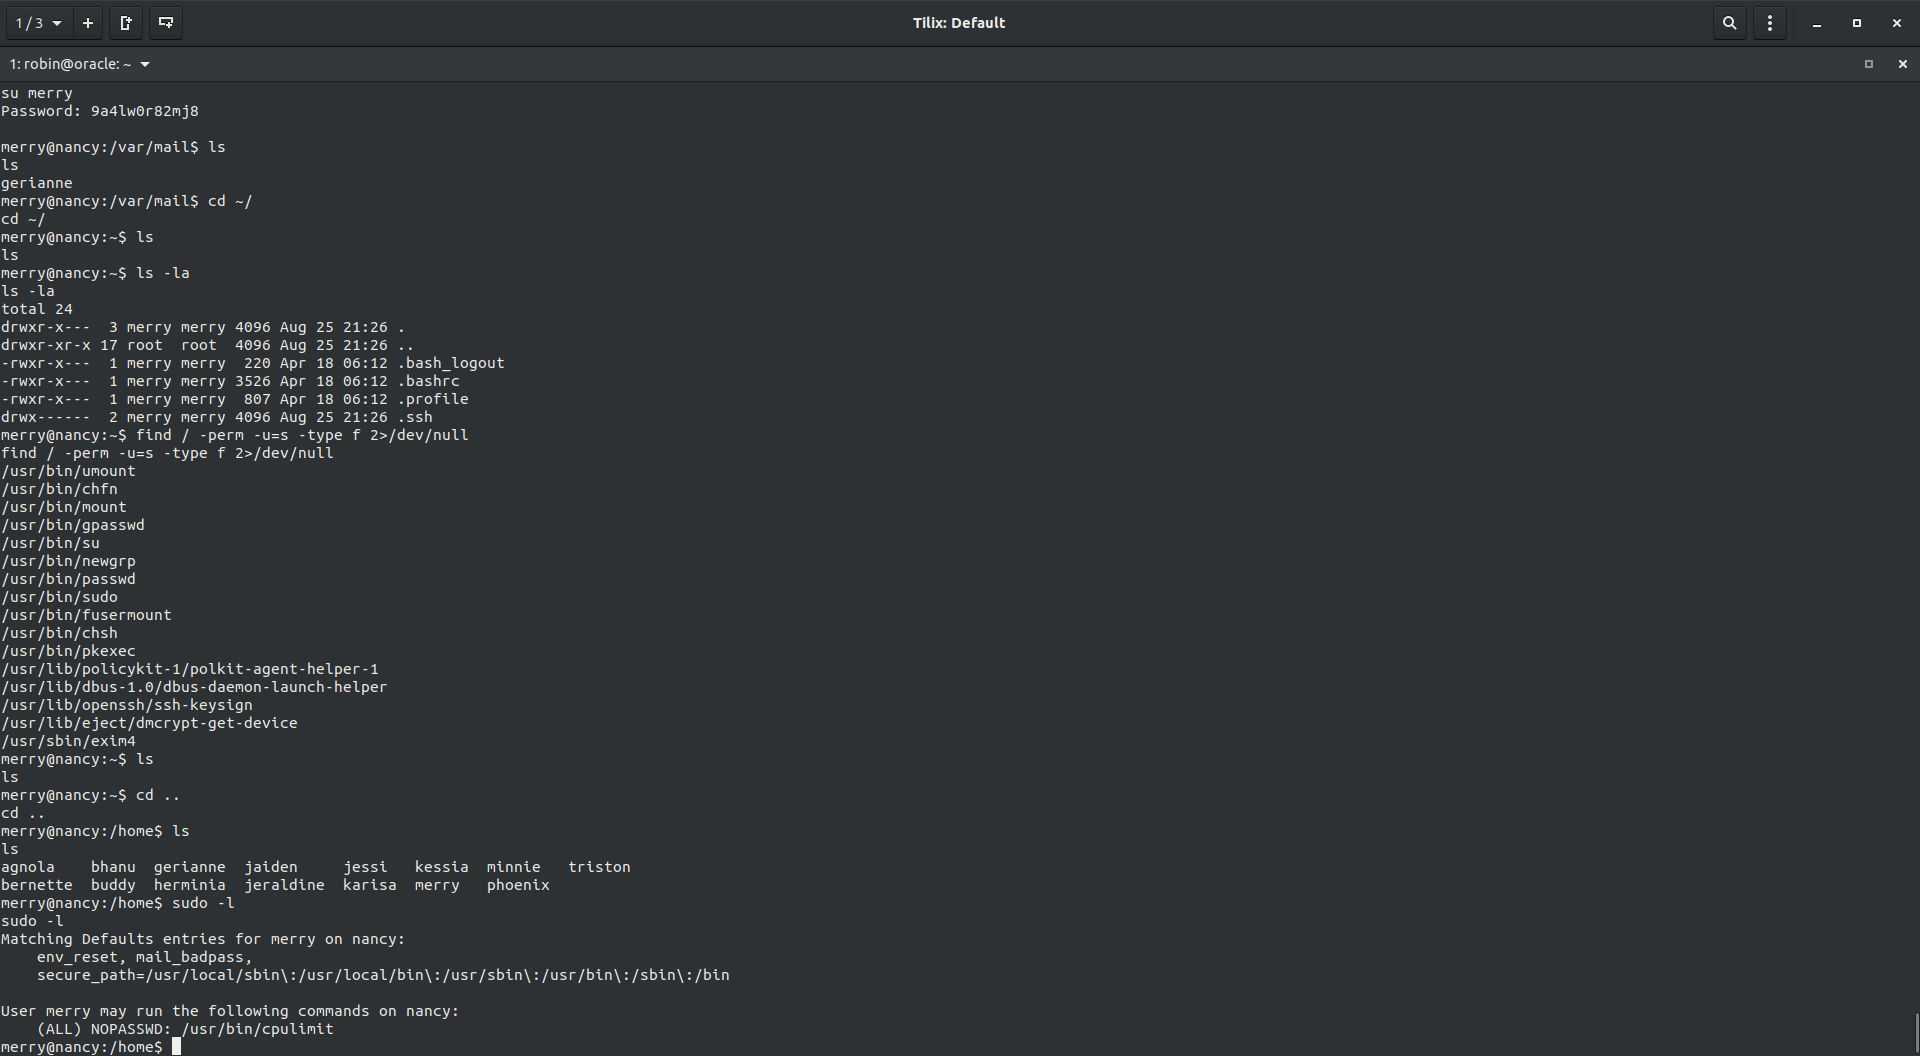Click the add terminal right icon
The image size is (1920, 1056).
[126, 23]
